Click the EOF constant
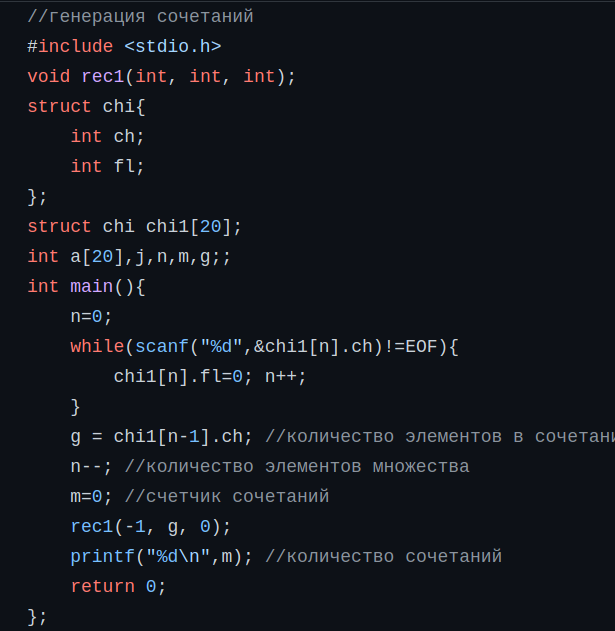615x631 pixels. pos(421,346)
